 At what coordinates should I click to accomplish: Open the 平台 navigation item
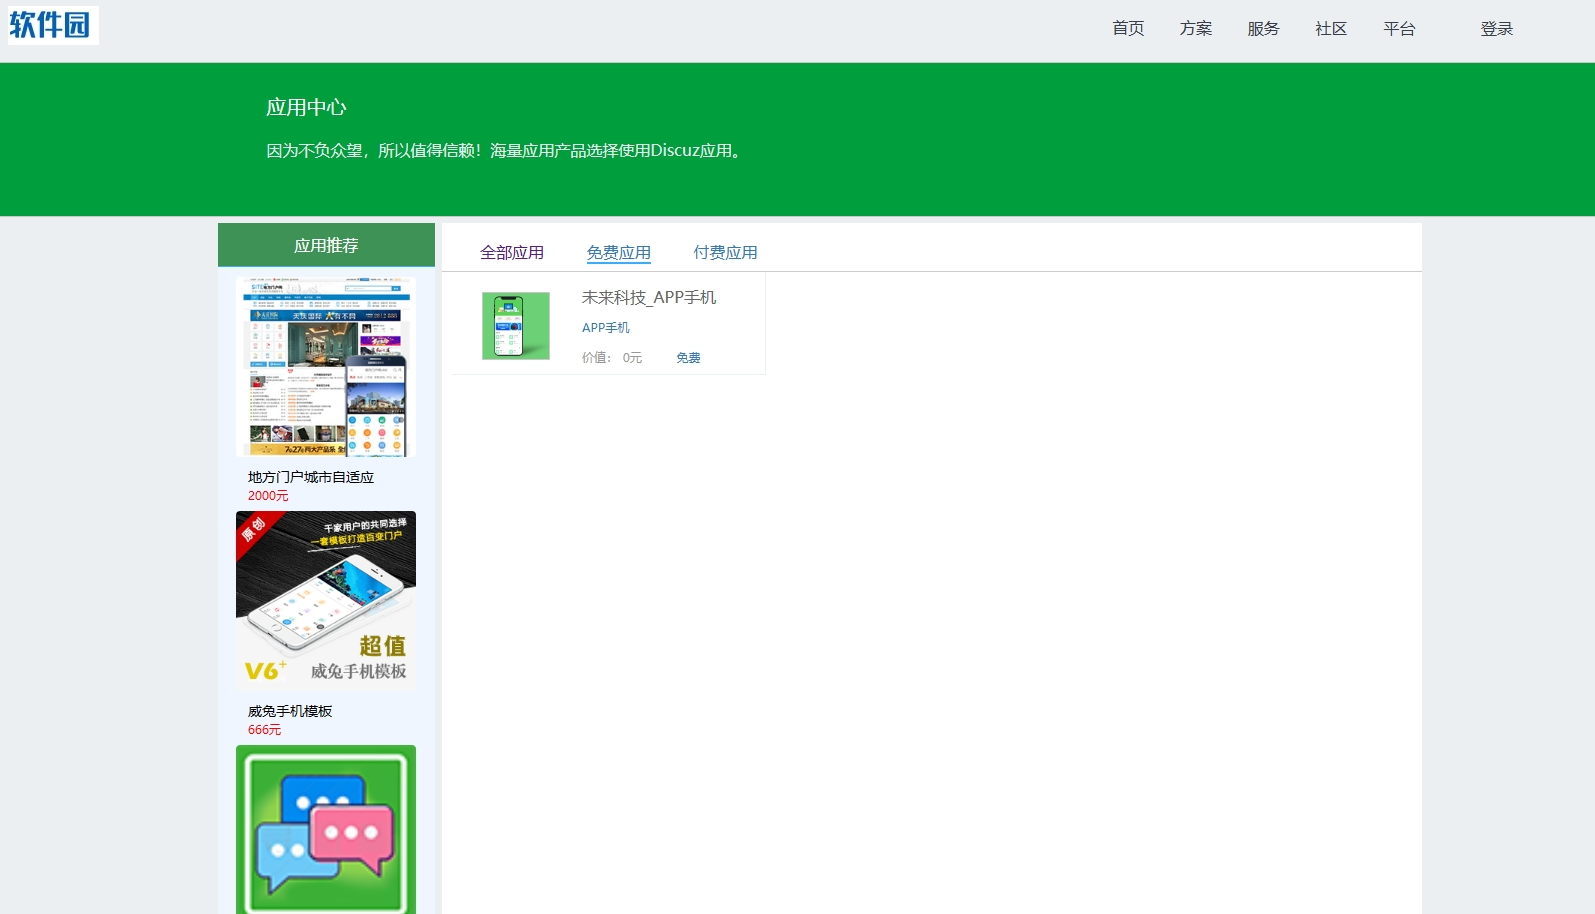1399,29
